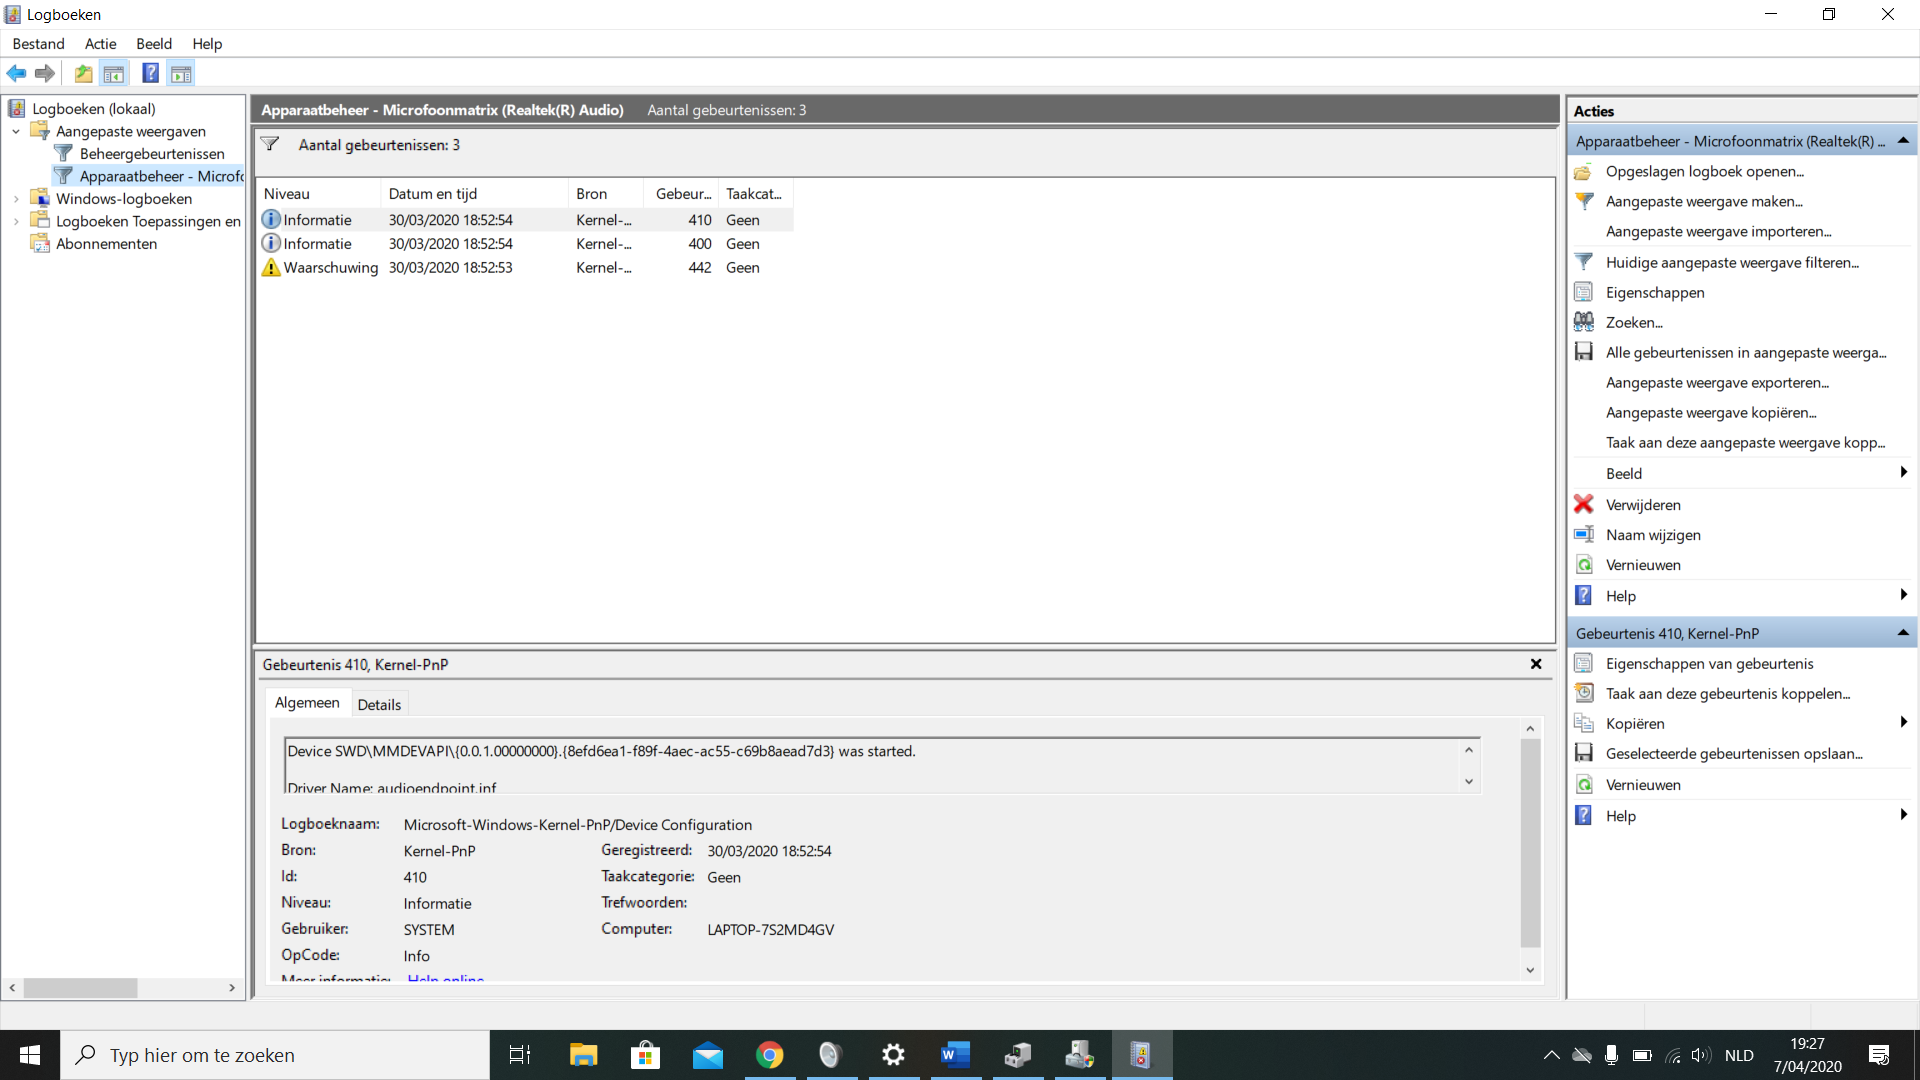This screenshot has width=1920, height=1080.
Task: Expand Logboeken Toepassingen en services node
Action: [16, 221]
